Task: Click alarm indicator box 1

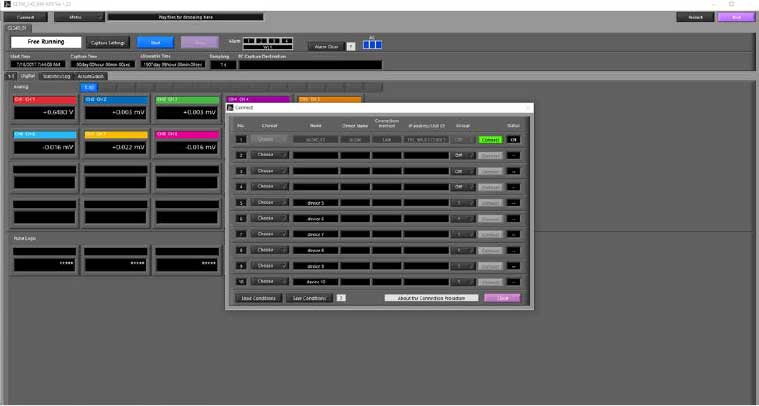Action: (248, 40)
